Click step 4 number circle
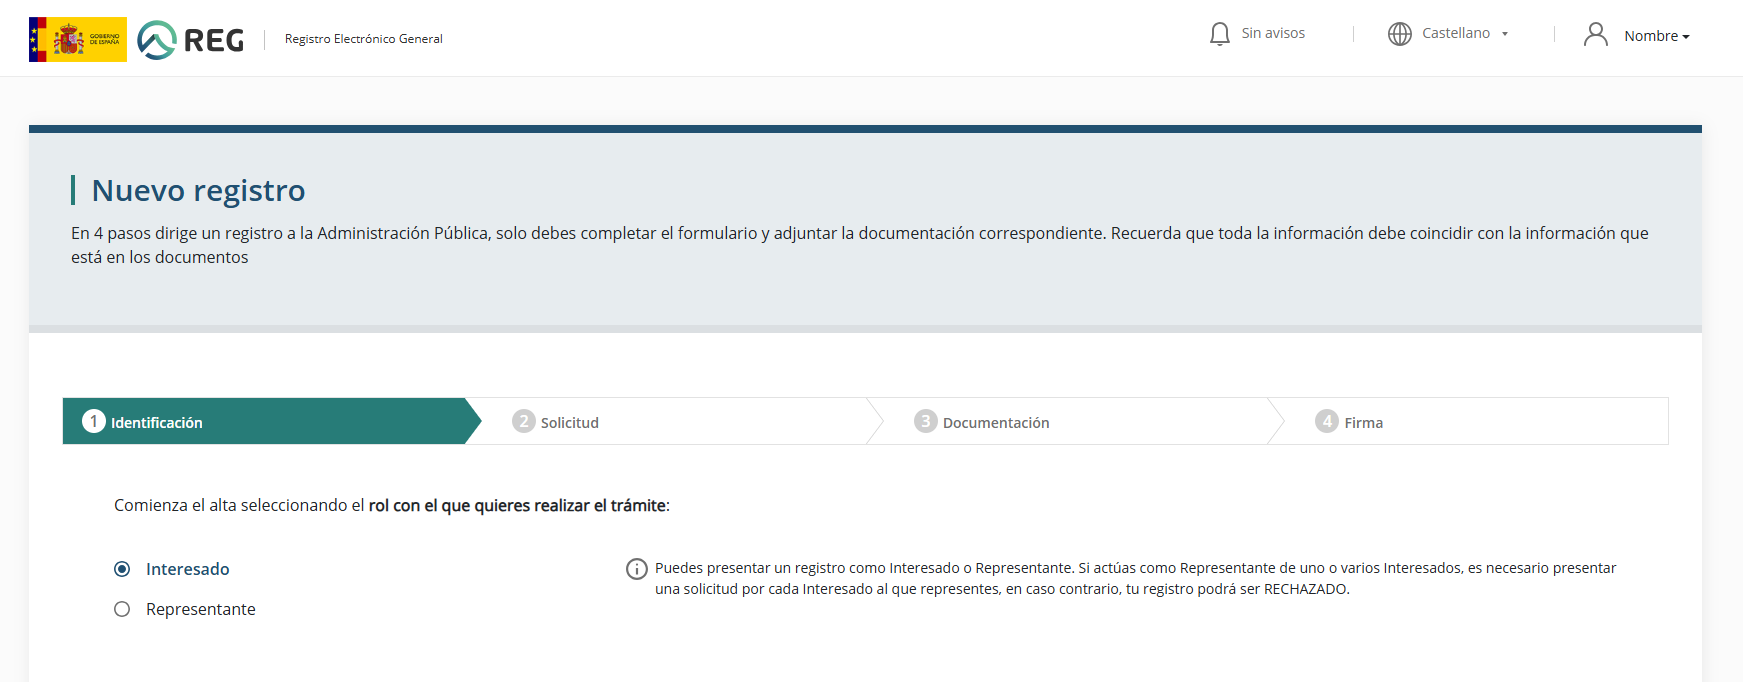Image resolution: width=1743 pixels, height=682 pixels. coord(1326,421)
